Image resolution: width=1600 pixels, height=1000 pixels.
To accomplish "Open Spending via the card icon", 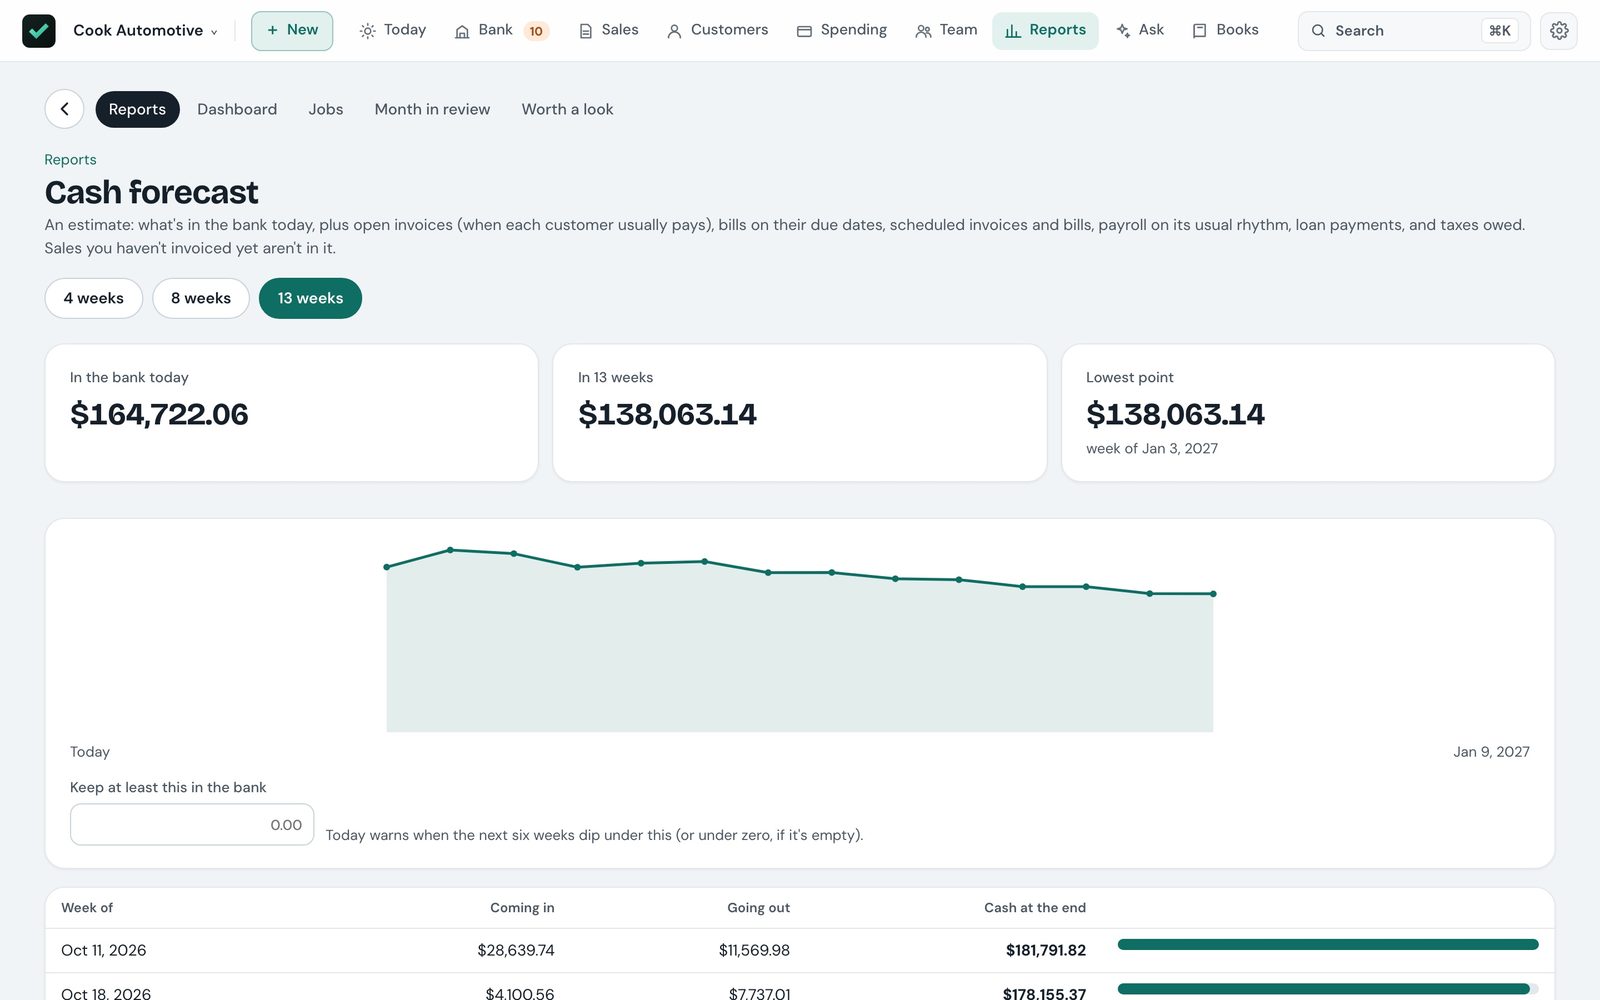I will 804,31.
